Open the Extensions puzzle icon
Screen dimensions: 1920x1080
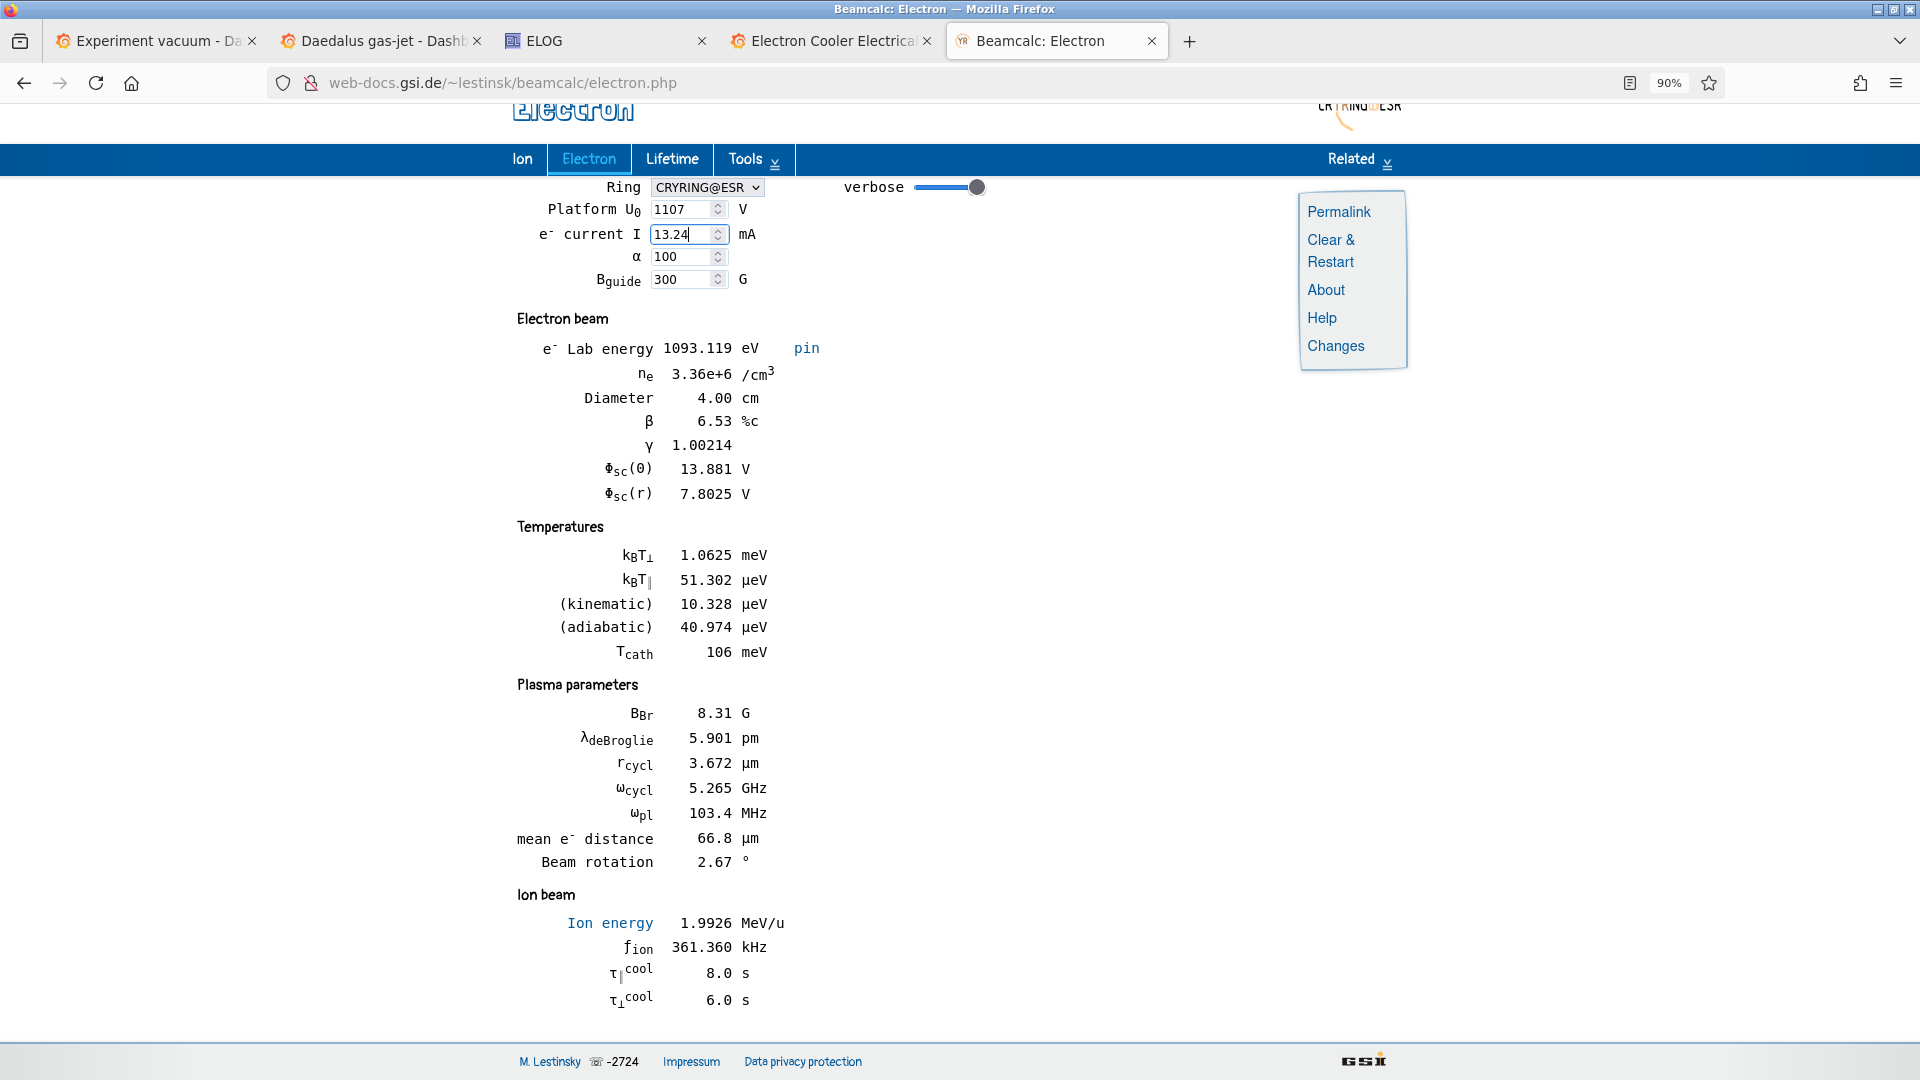[x=1860, y=83]
